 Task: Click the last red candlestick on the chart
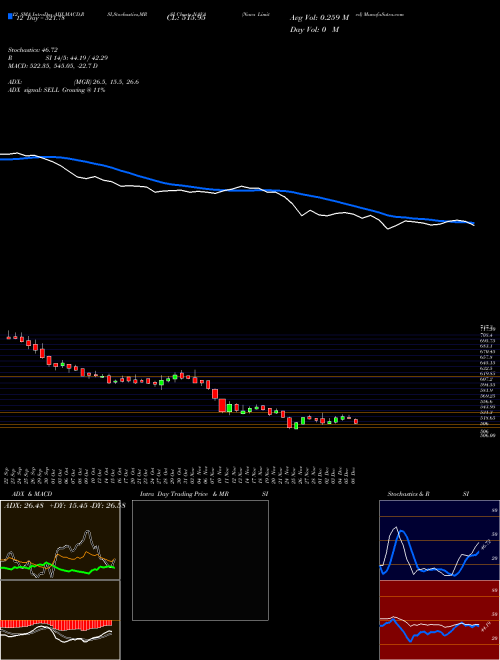[x=356, y=421]
